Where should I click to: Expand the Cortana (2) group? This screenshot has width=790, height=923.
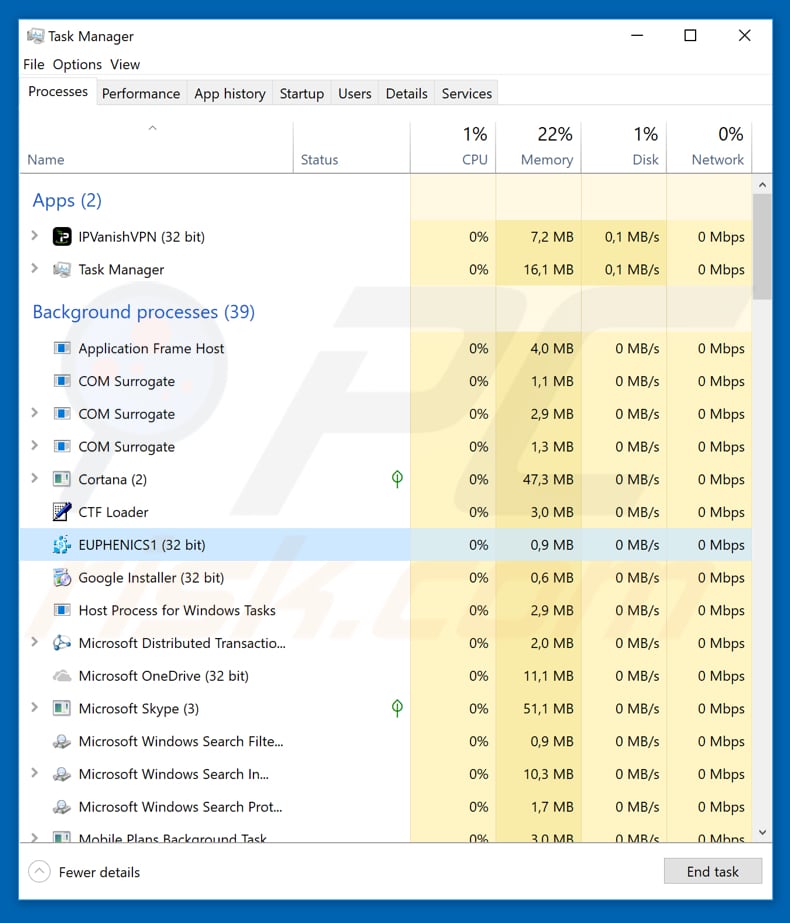tap(35, 479)
